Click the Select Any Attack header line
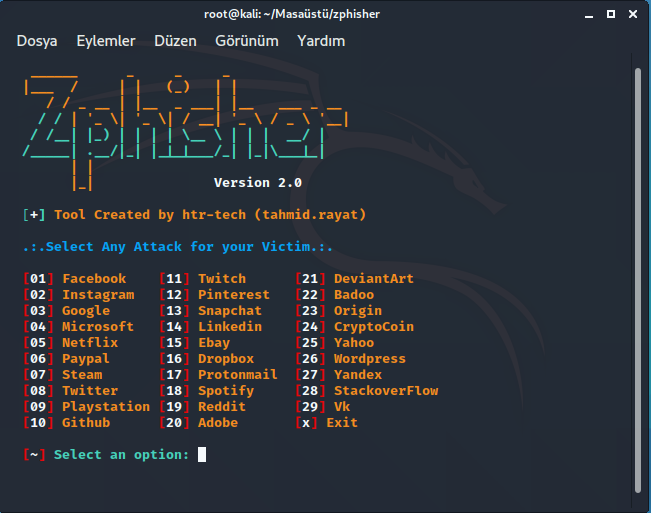The image size is (651, 513). [178, 247]
